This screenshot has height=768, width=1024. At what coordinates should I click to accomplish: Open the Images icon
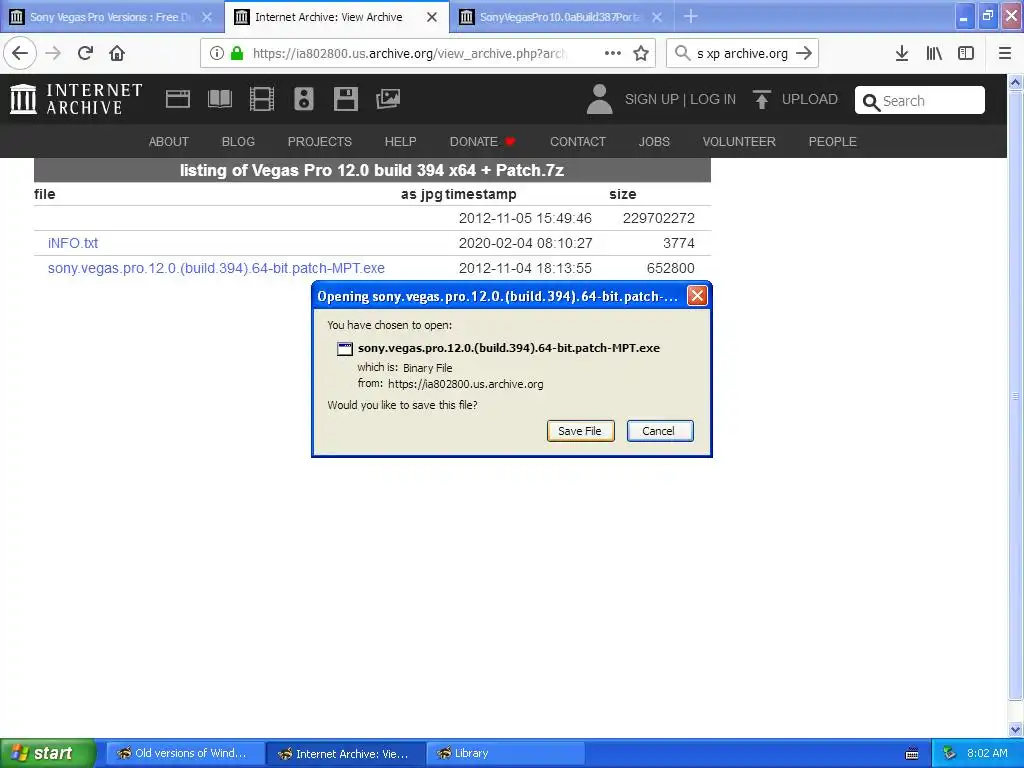coord(388,99)
